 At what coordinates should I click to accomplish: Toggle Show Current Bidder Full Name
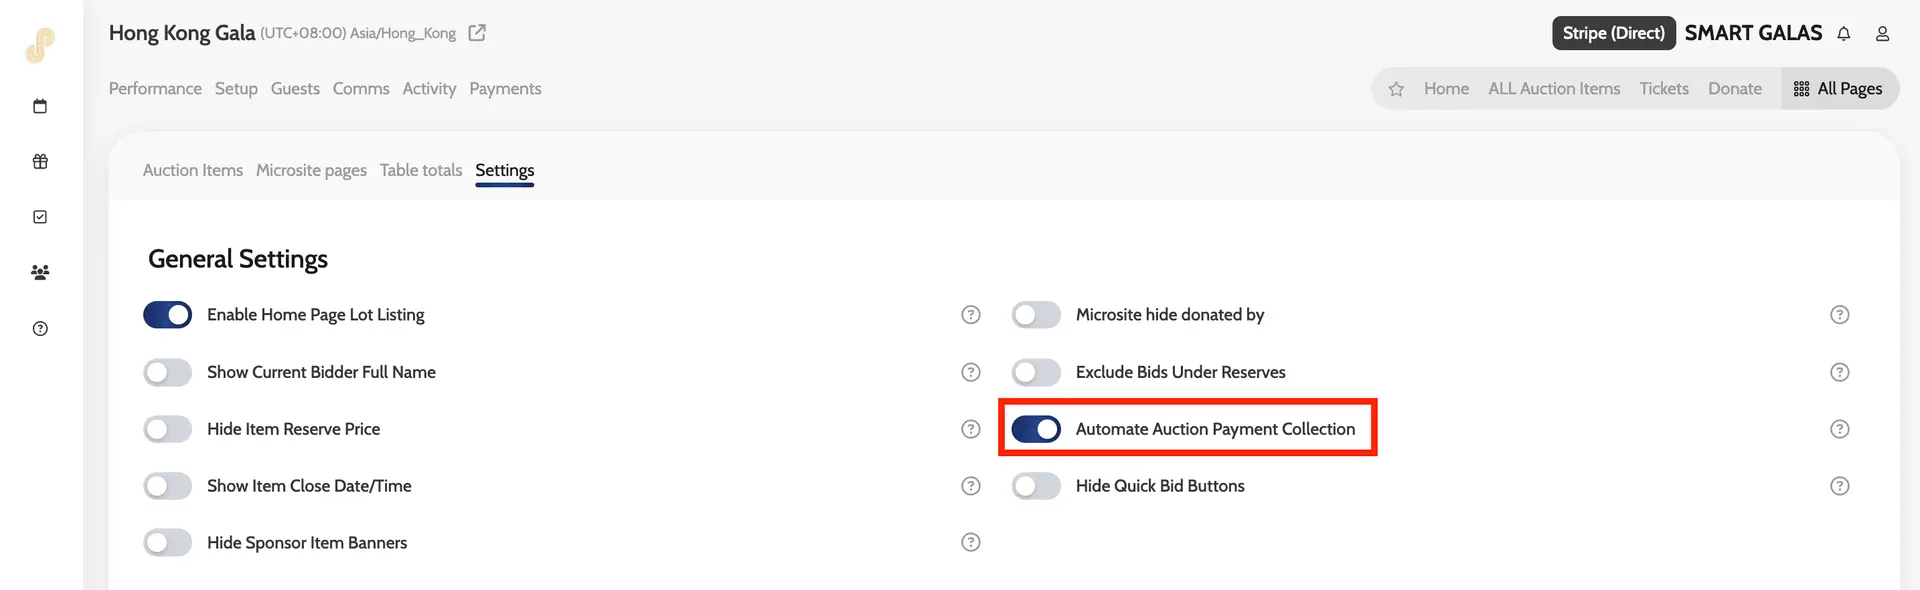tap(168, 372)
